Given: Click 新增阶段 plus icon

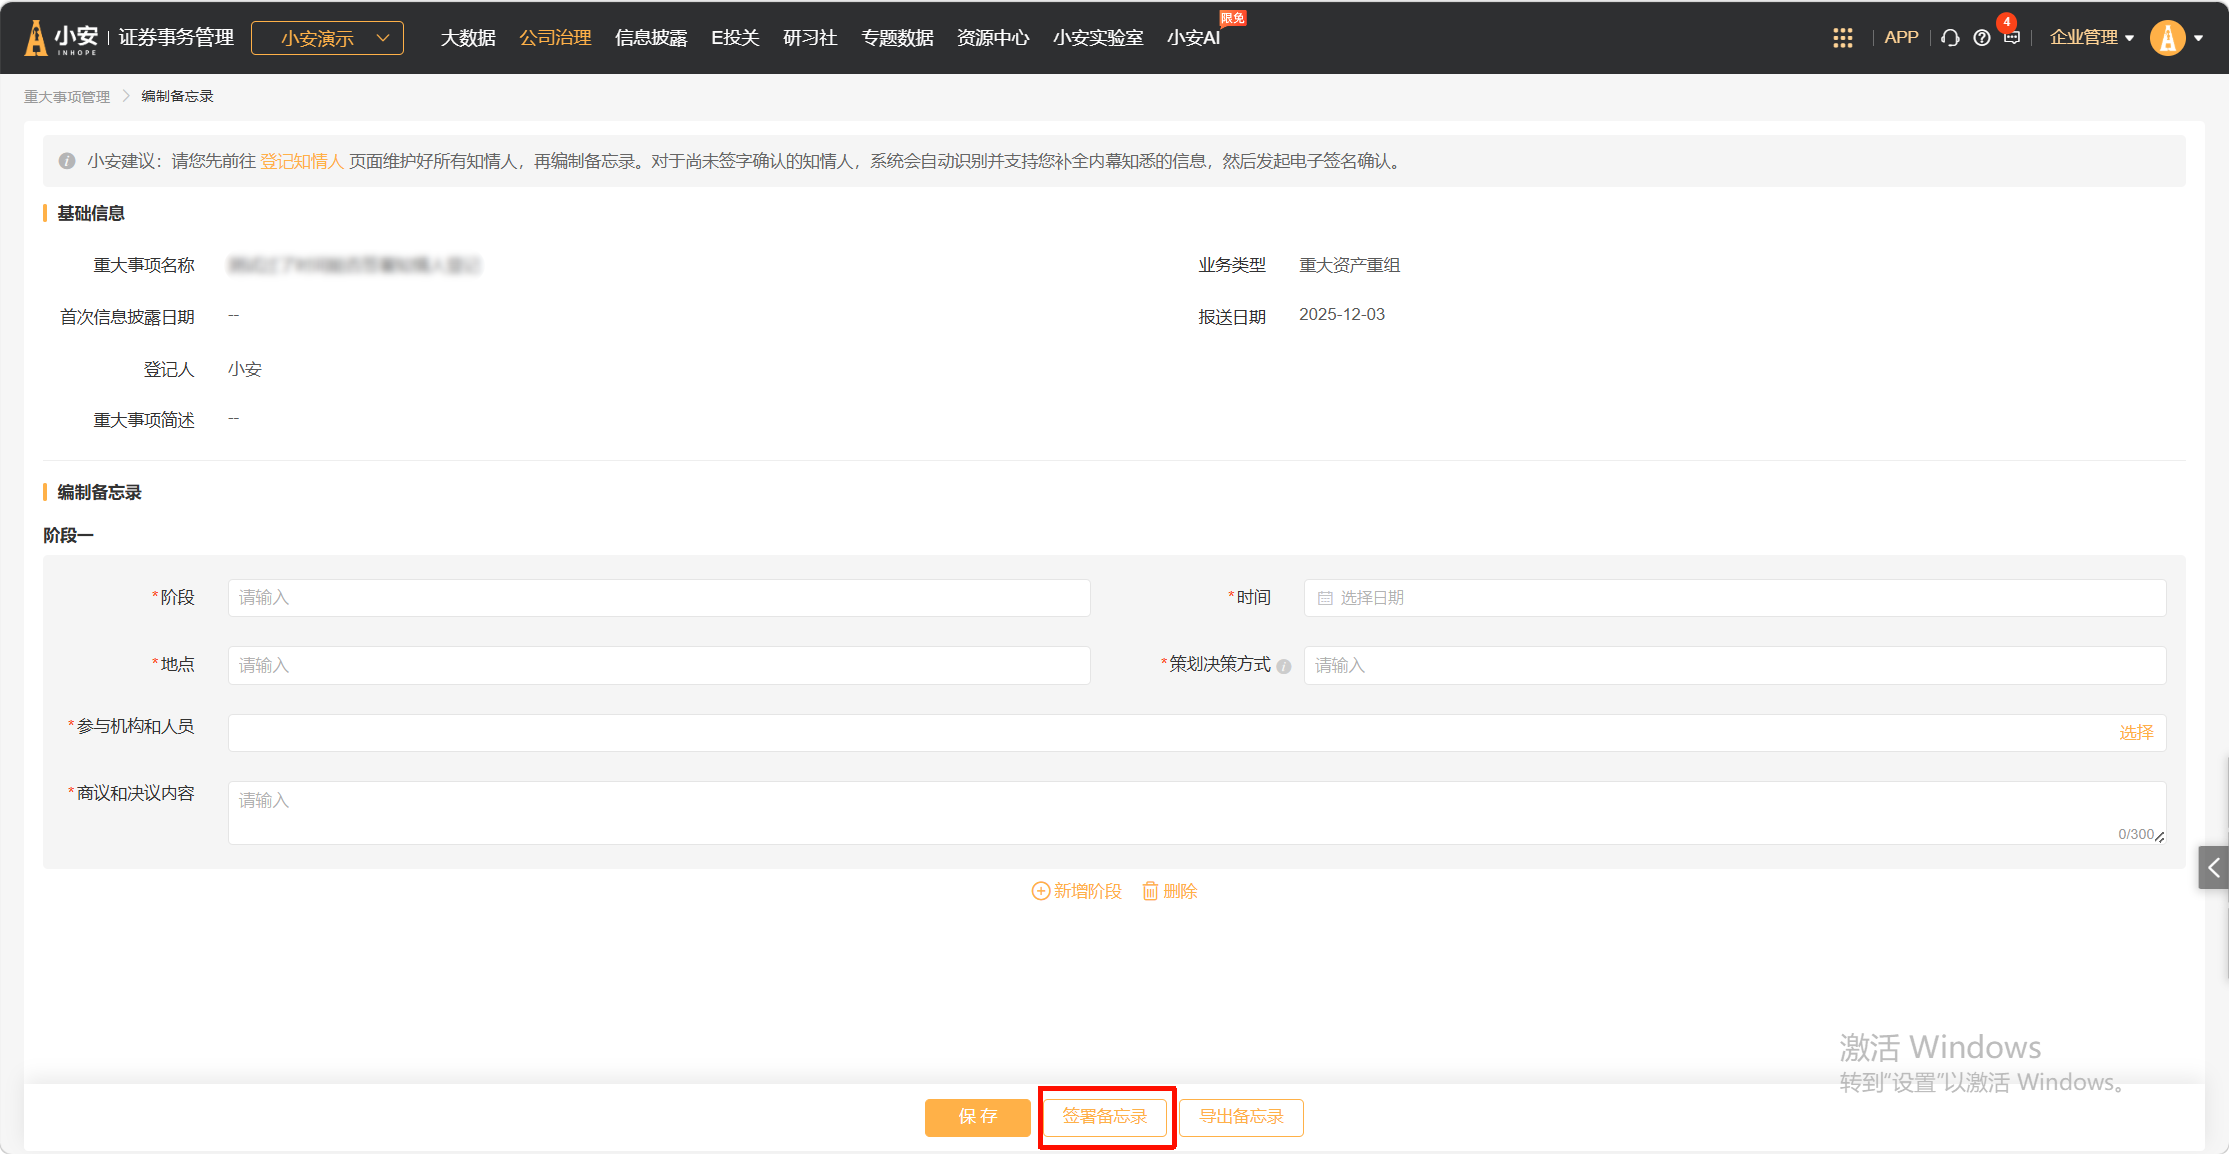Looking at the screenshot, I should coord(1040,891).
